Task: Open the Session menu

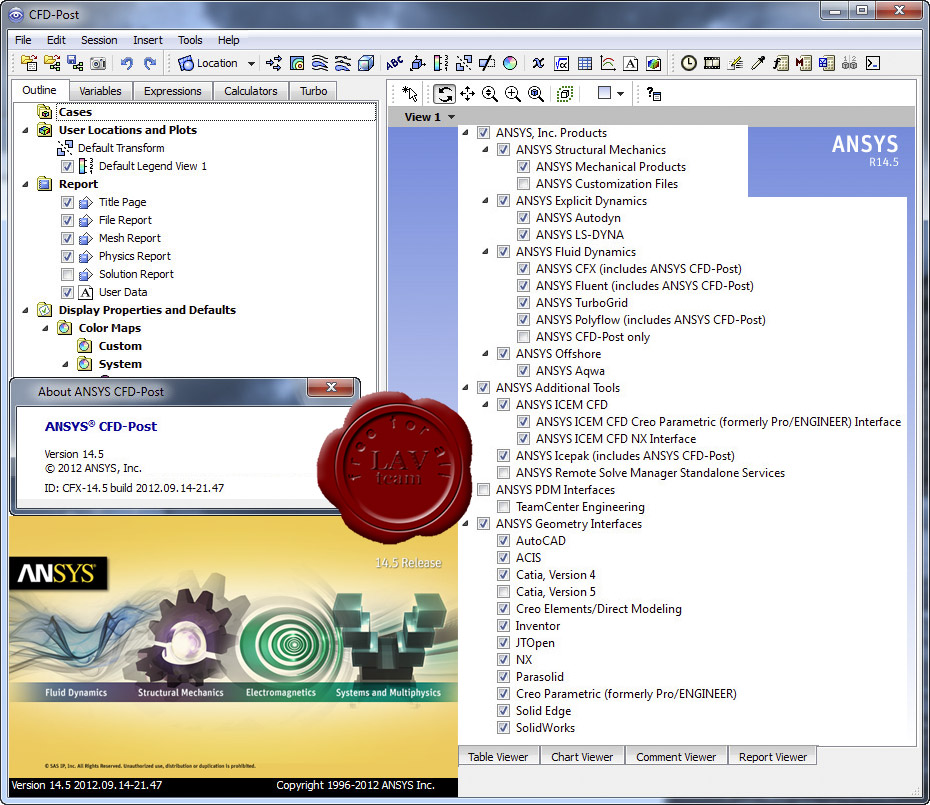Action: [99, 40]
